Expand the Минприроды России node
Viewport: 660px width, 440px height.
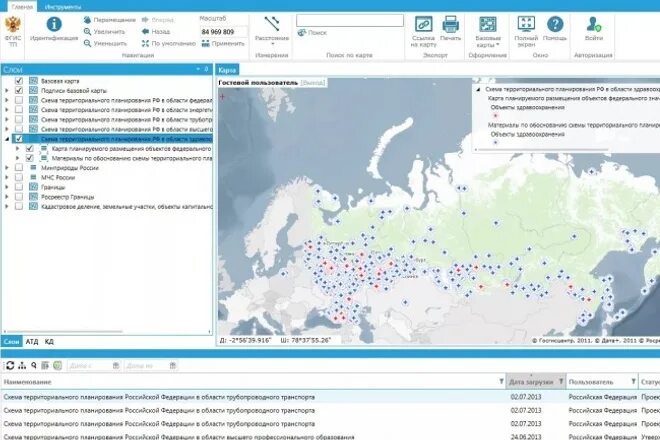[x=7, y=168]
